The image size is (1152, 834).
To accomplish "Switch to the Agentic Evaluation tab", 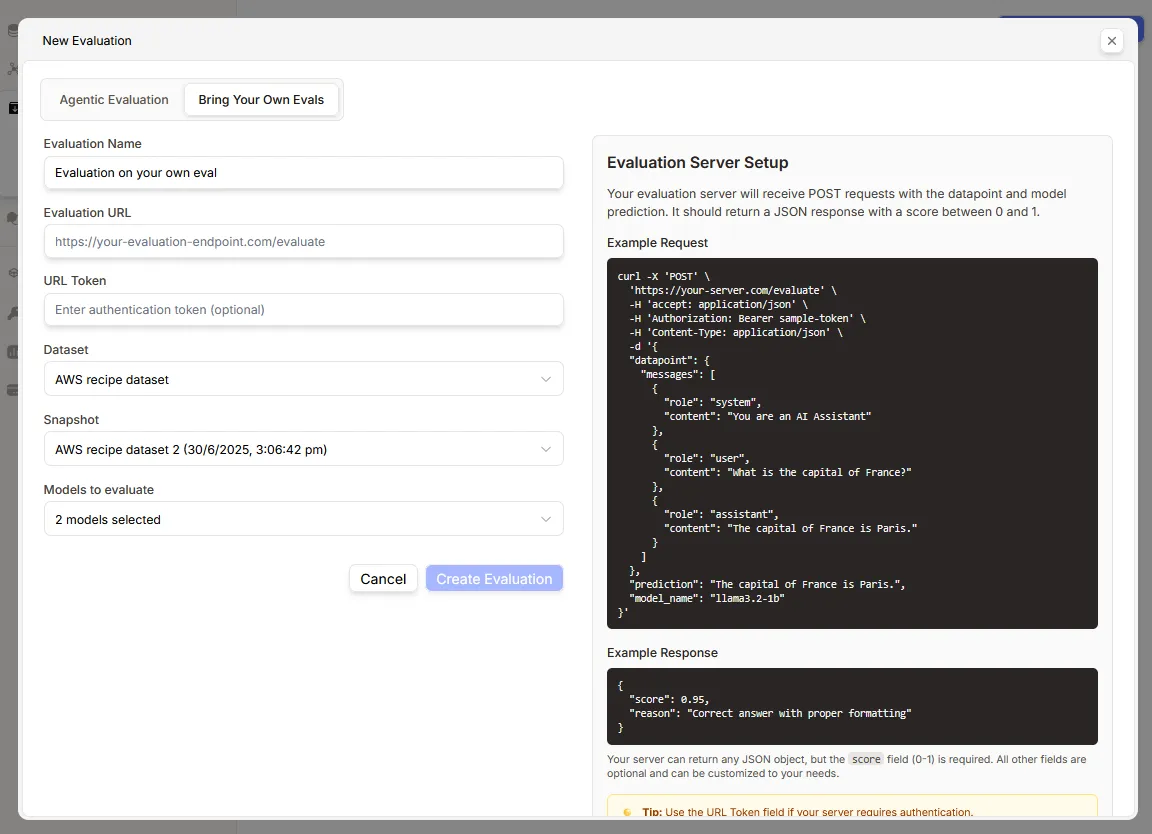I will point(113,99).
